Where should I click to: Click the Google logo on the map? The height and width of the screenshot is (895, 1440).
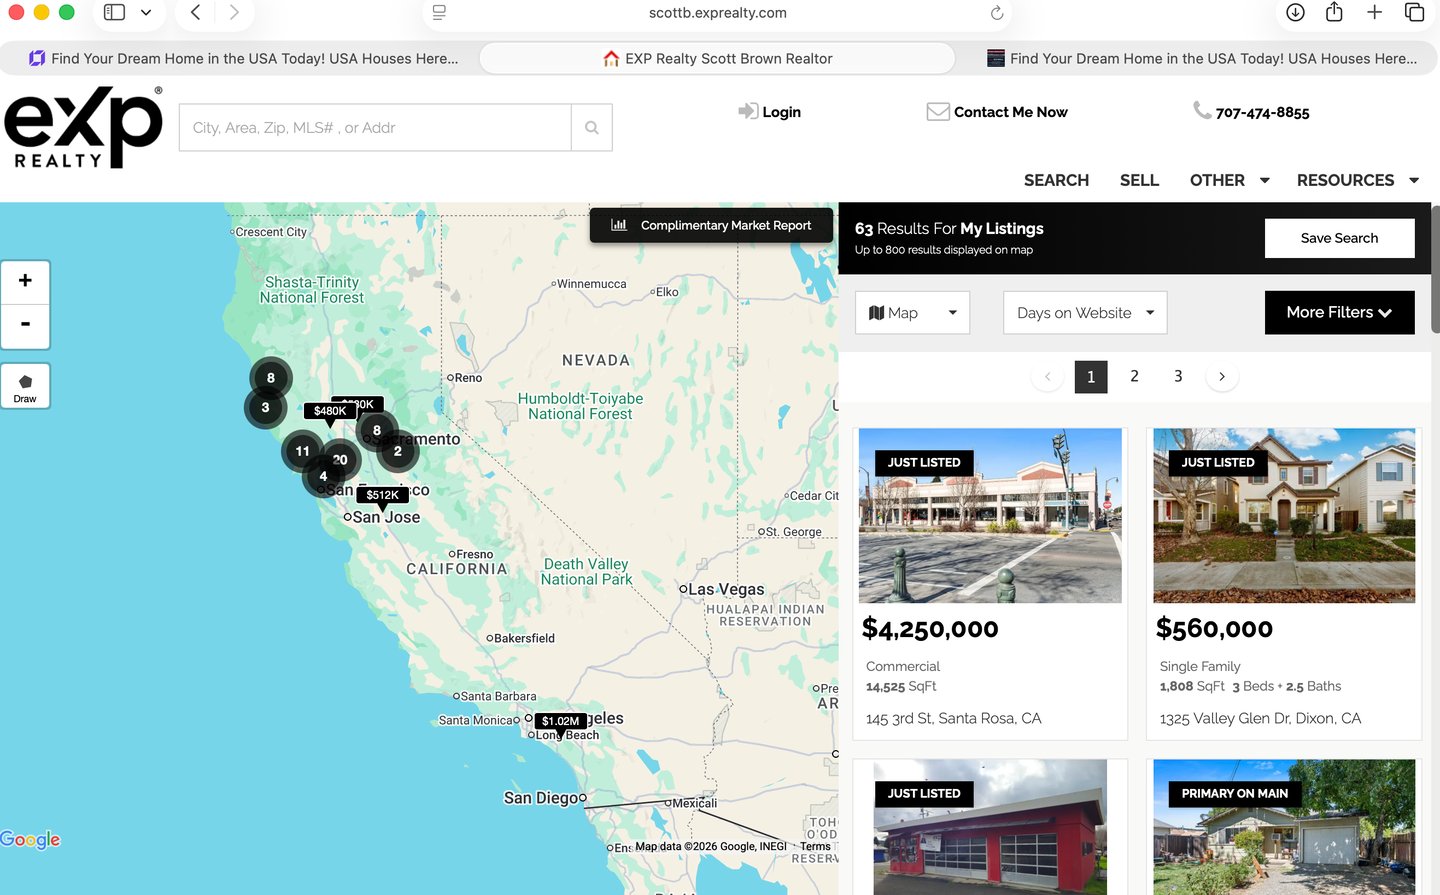(30, 840)
